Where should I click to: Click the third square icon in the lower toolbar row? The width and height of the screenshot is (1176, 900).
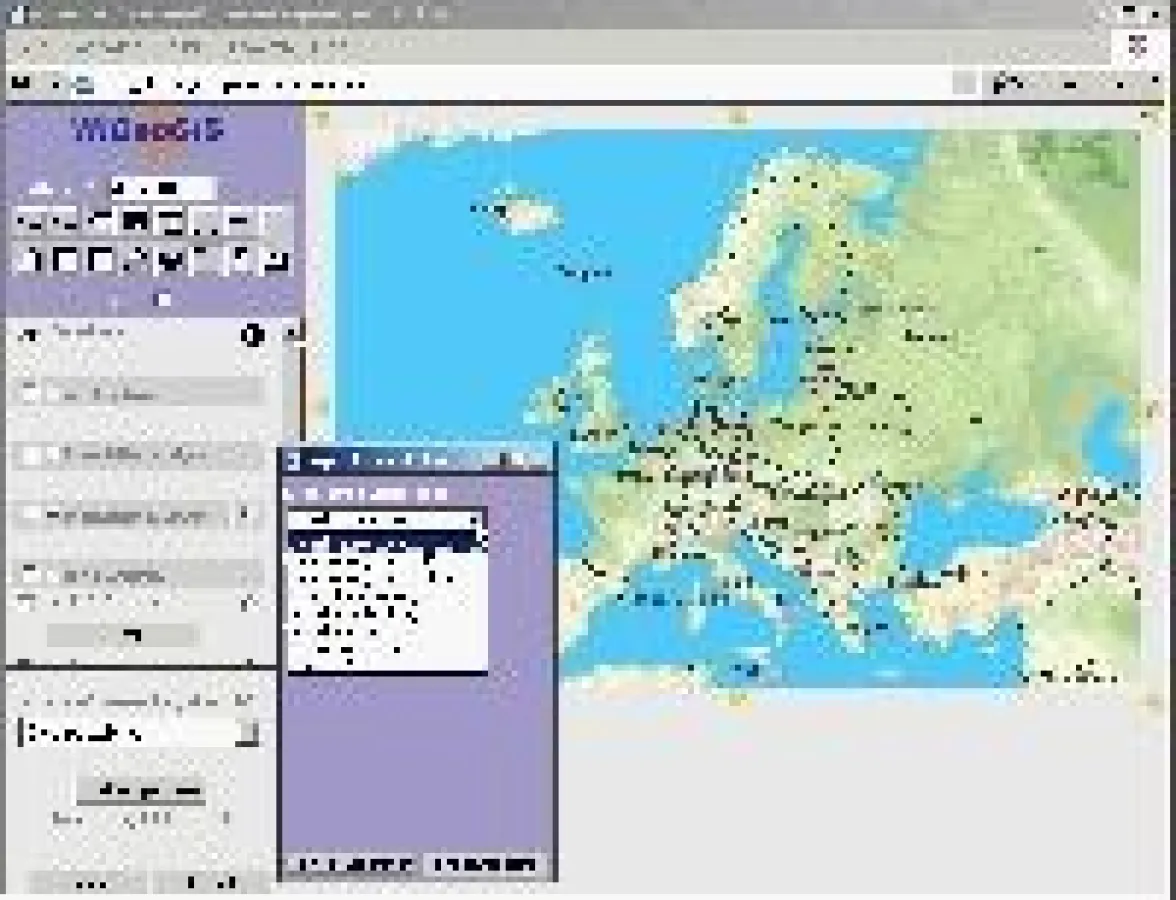(x=102, y=261)
